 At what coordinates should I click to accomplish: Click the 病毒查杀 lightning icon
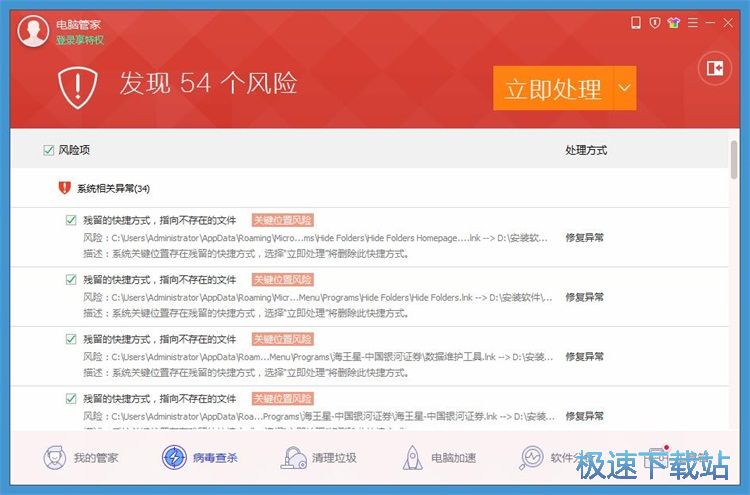coord(174,457)
